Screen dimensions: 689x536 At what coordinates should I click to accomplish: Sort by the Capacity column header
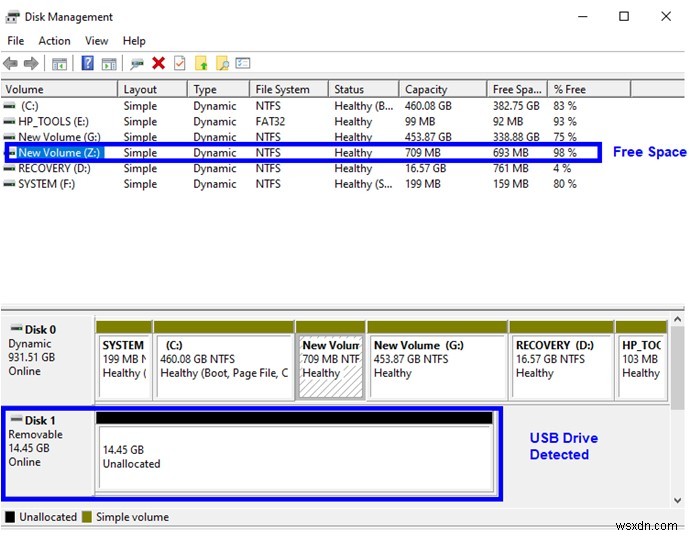(443, 89)
